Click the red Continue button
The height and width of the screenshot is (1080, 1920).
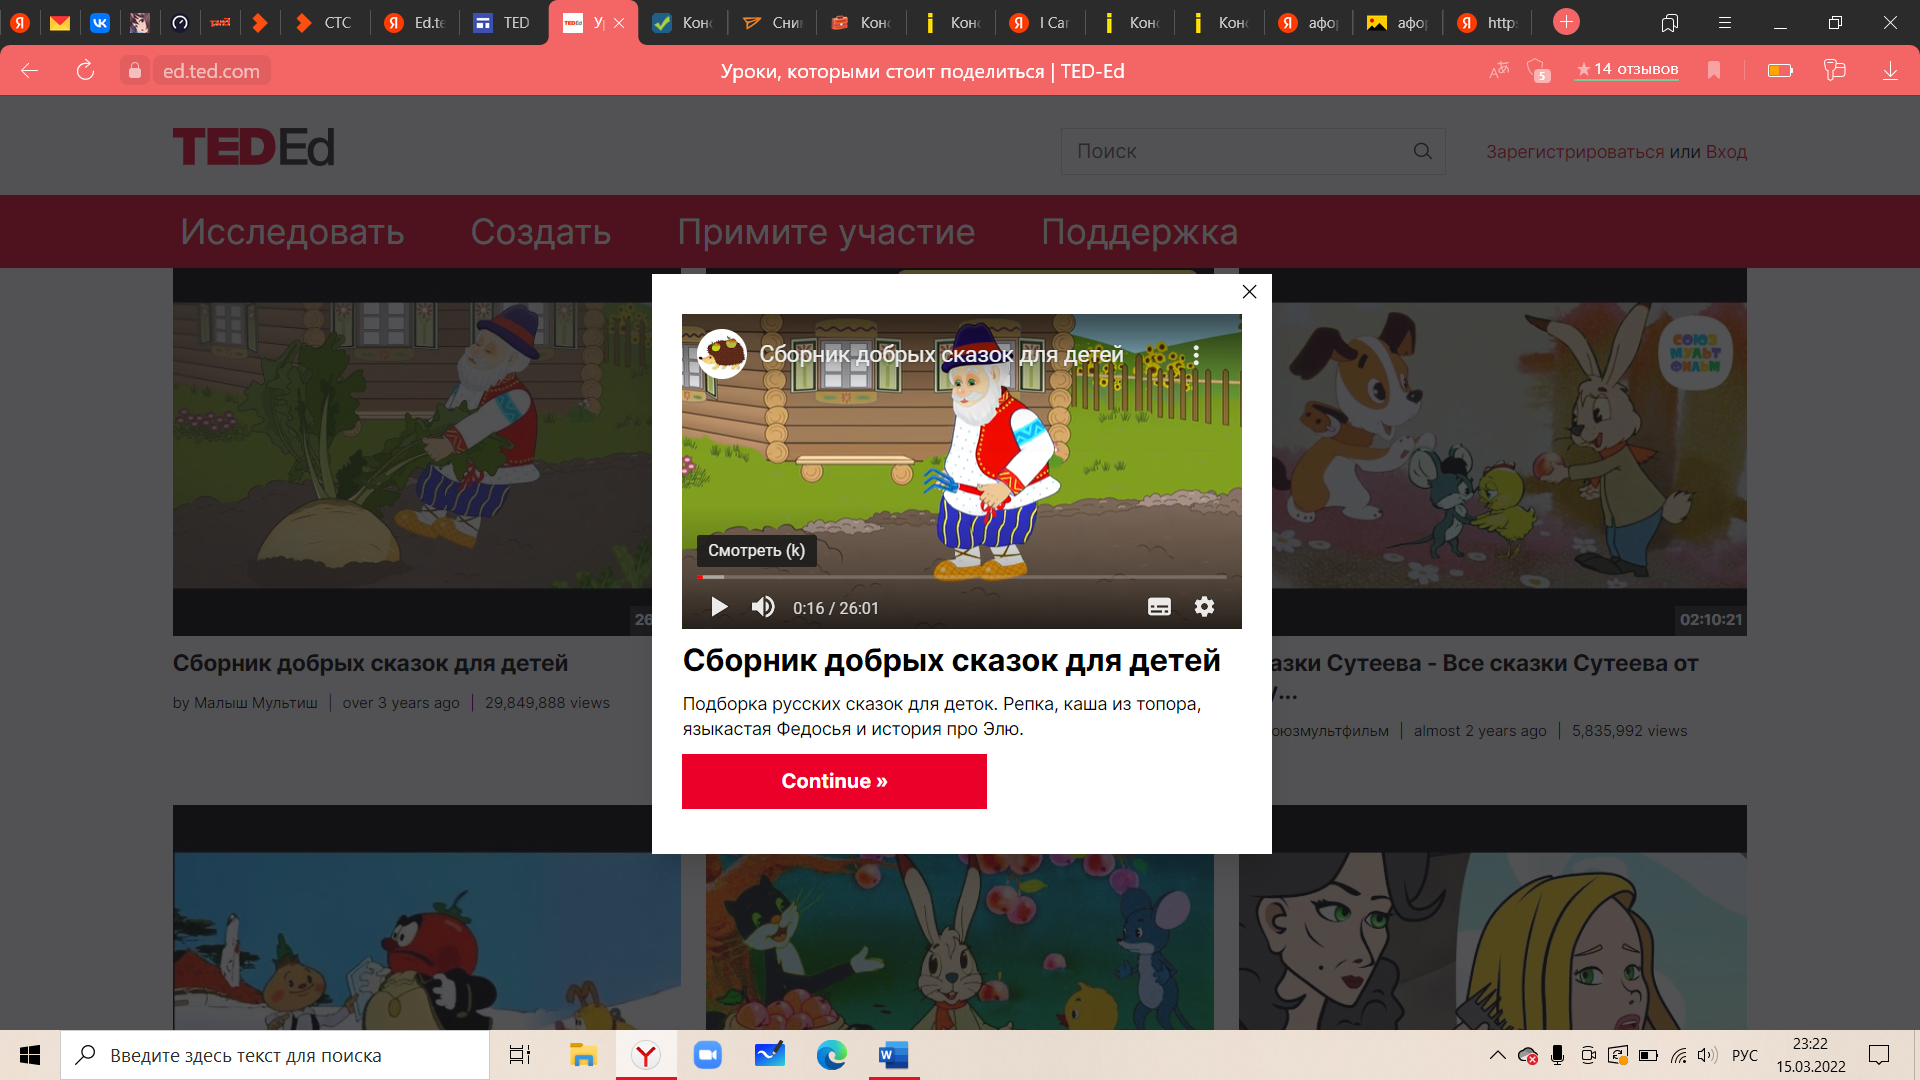(834, 781)
